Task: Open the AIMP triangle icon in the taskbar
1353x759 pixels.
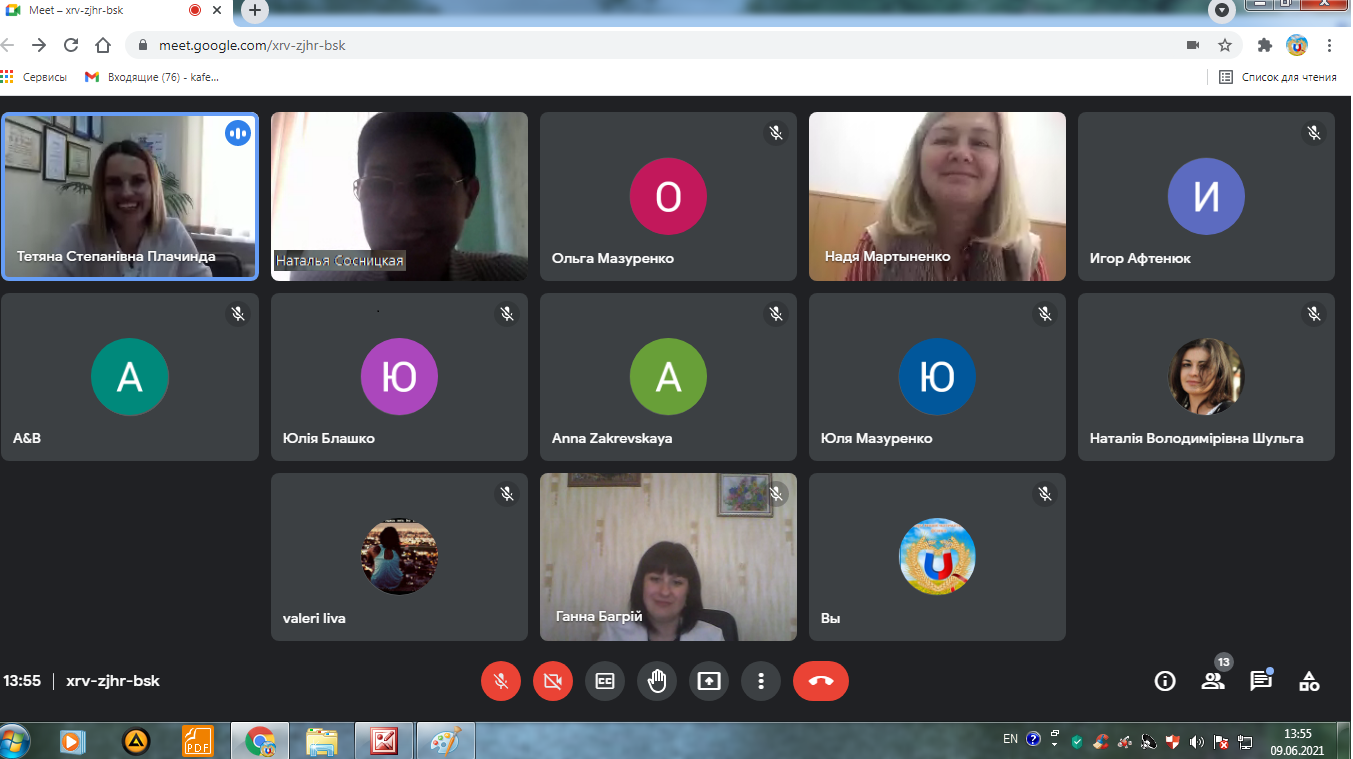Action: click(x=135, y=742)
